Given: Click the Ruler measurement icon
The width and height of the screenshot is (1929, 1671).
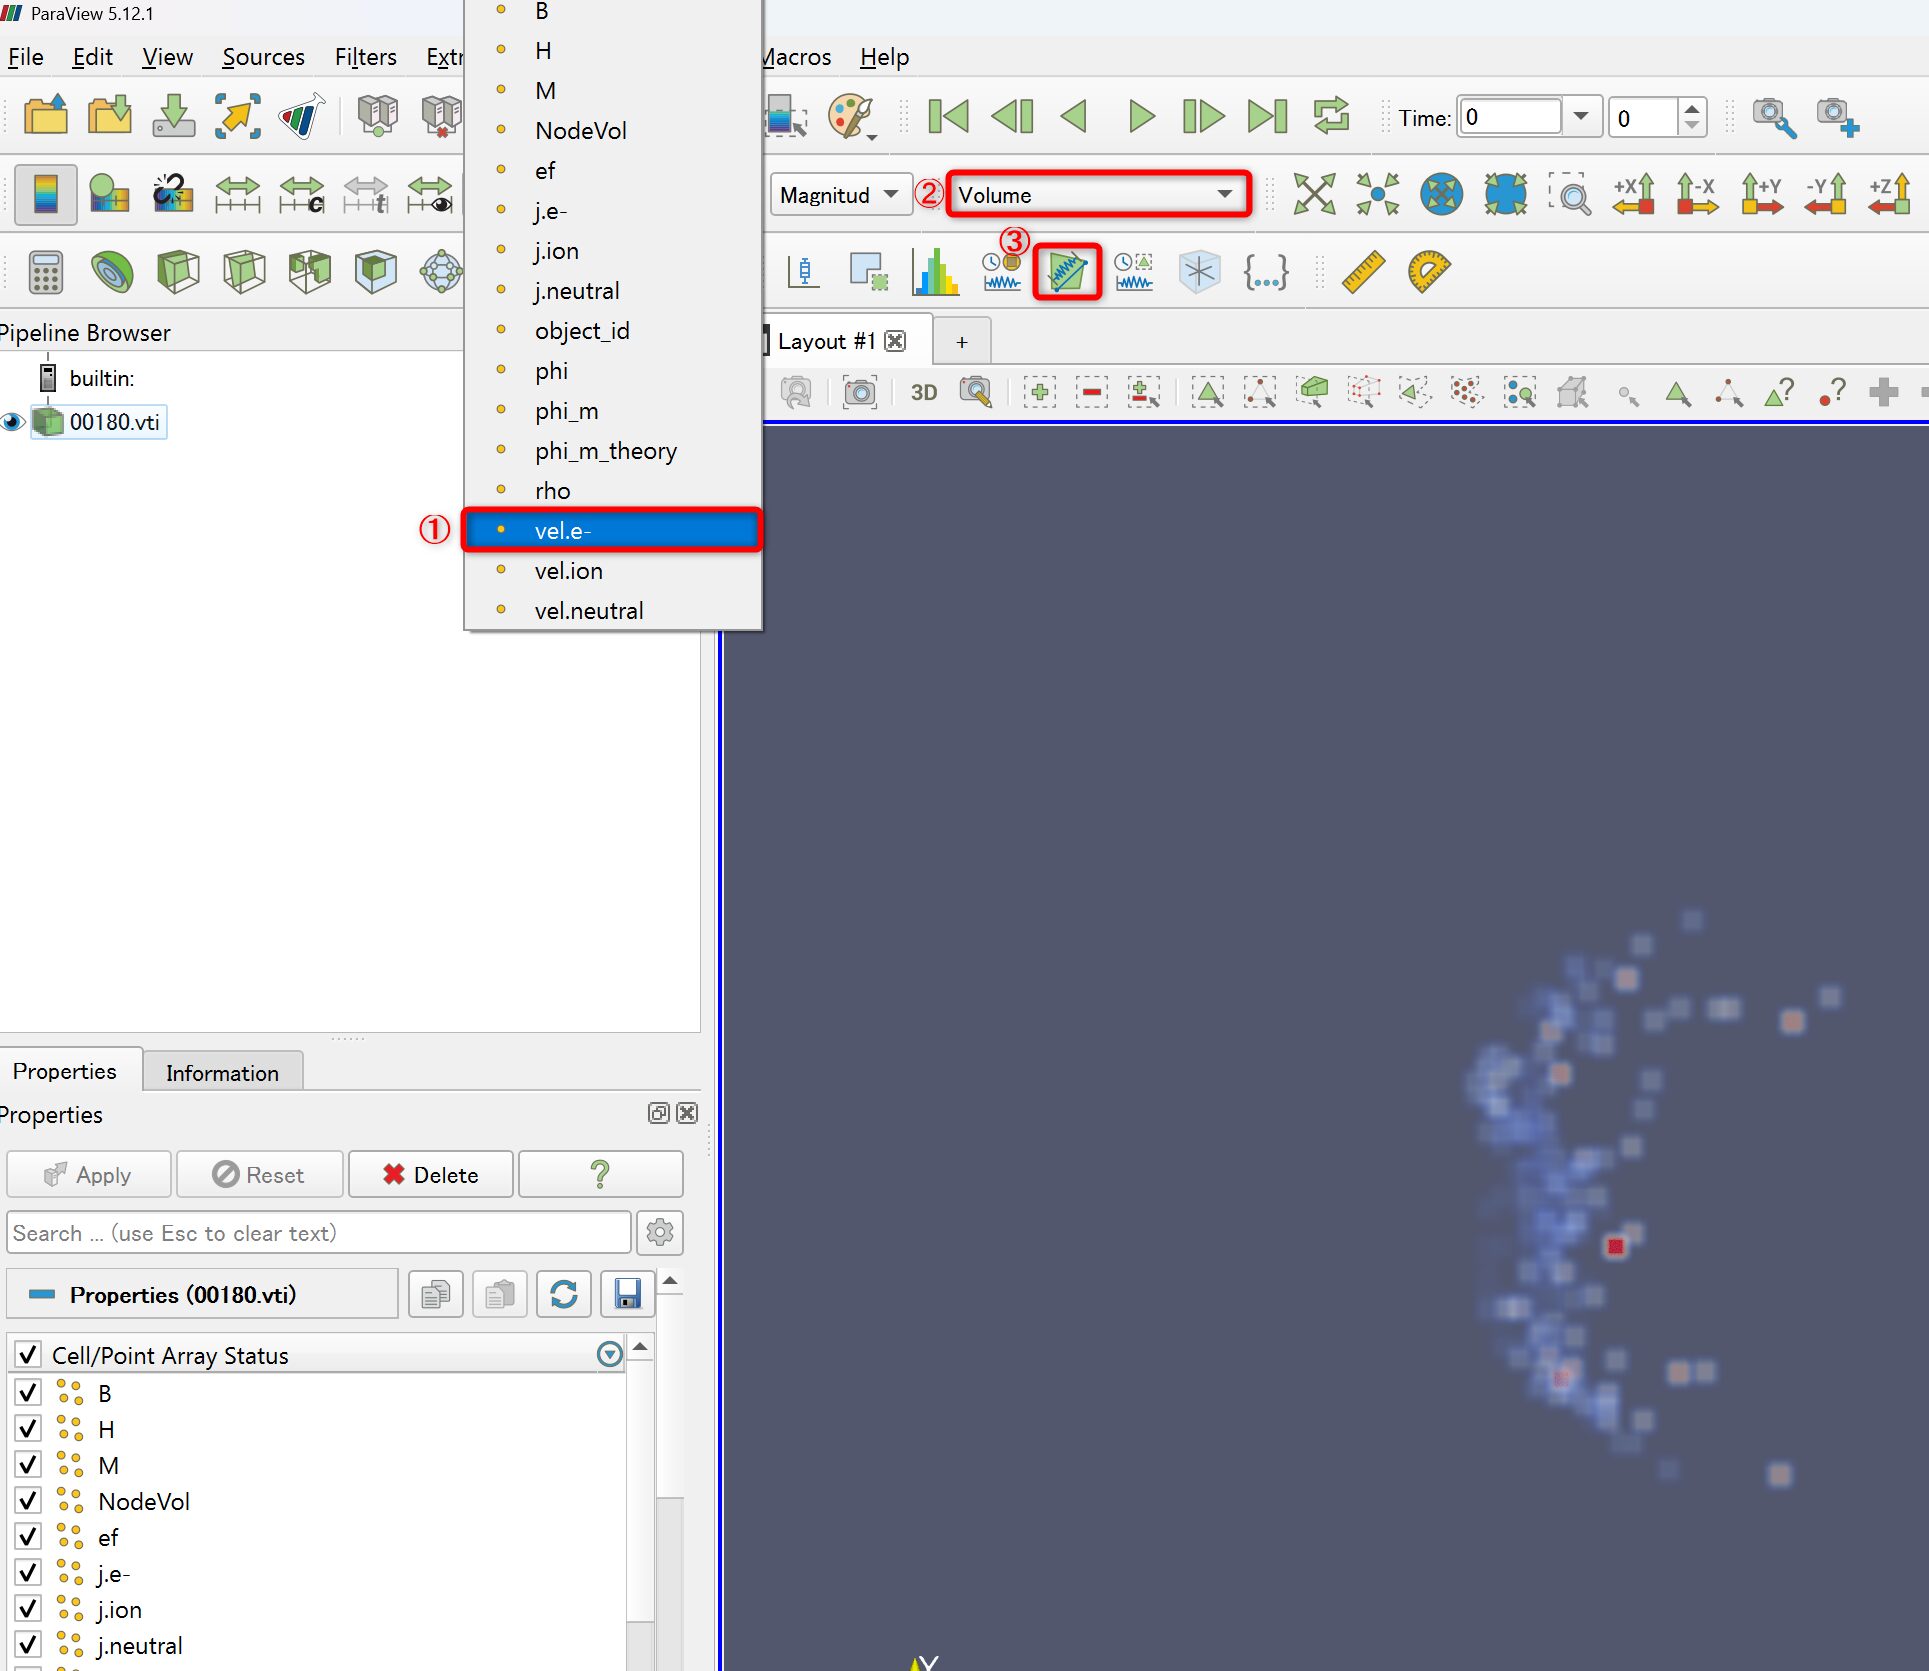Looking at the screenshot, I should point(1362,272).
